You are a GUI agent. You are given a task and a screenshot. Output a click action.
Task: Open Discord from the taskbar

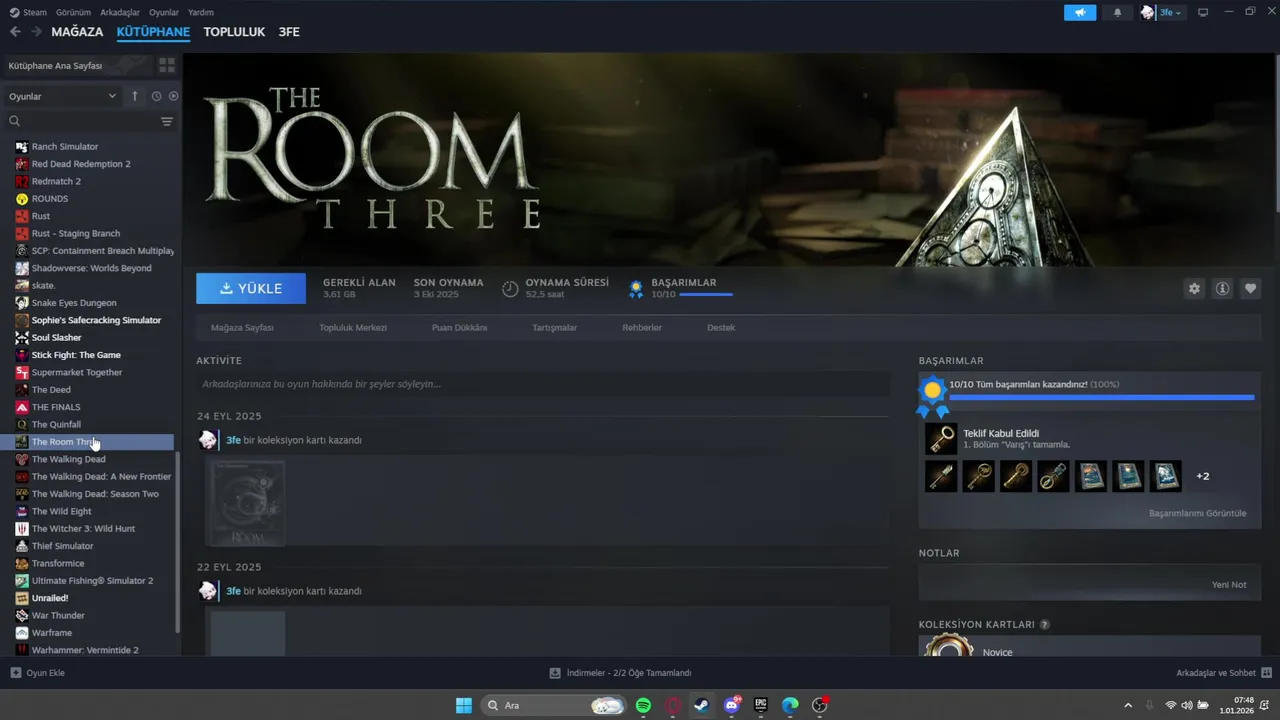[x=731, y=705]
